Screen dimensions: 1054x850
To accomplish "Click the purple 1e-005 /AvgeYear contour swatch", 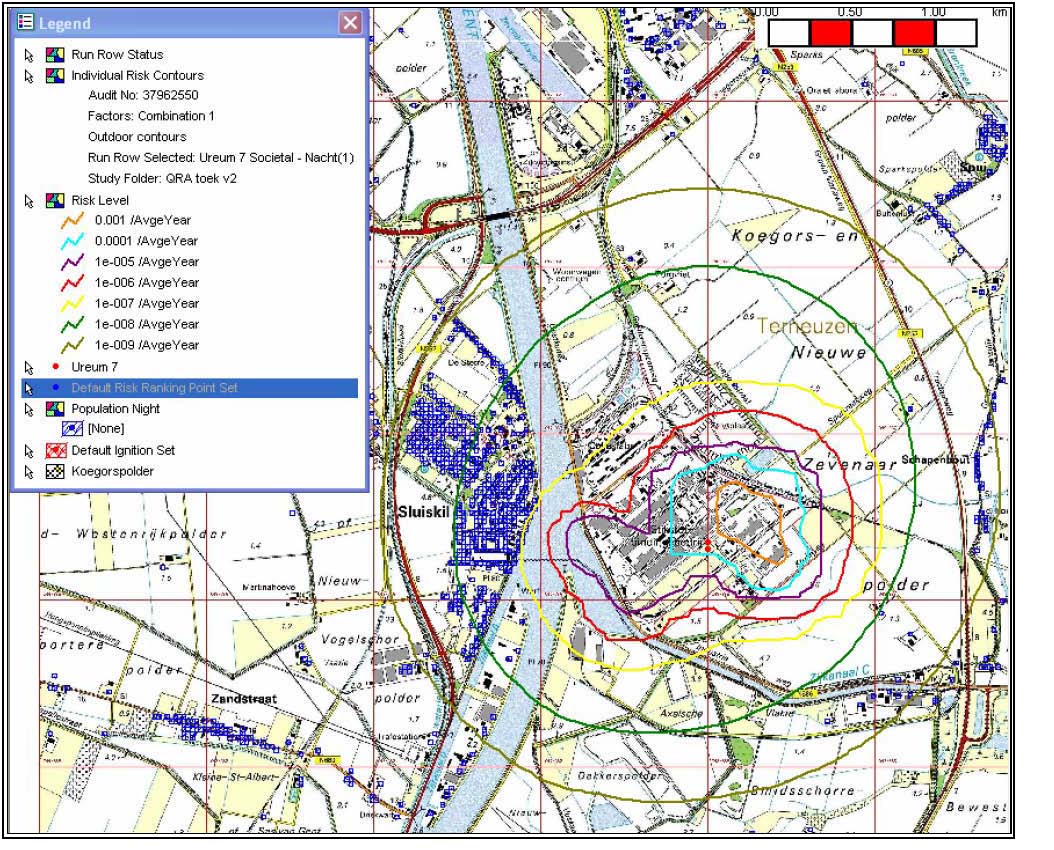I will pyautogui.click(x=73, y=262).
